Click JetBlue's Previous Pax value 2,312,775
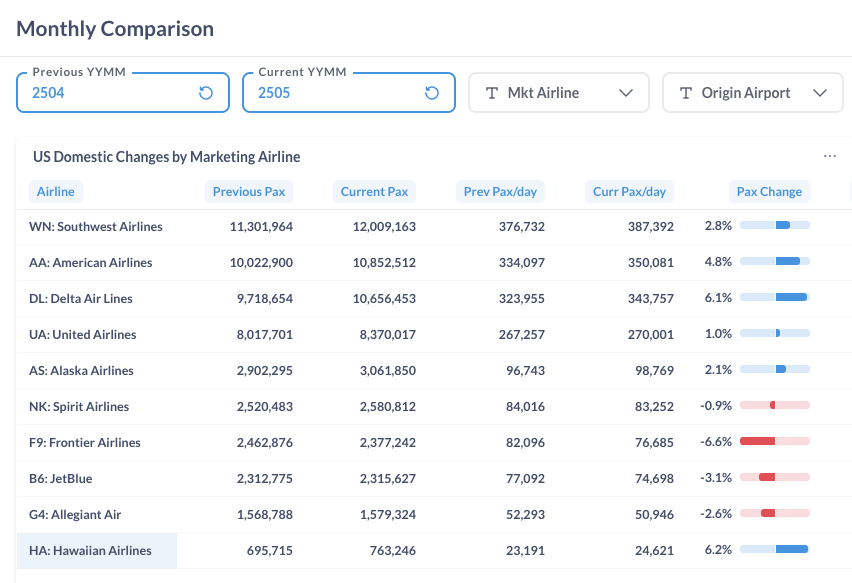 point(265,478)
